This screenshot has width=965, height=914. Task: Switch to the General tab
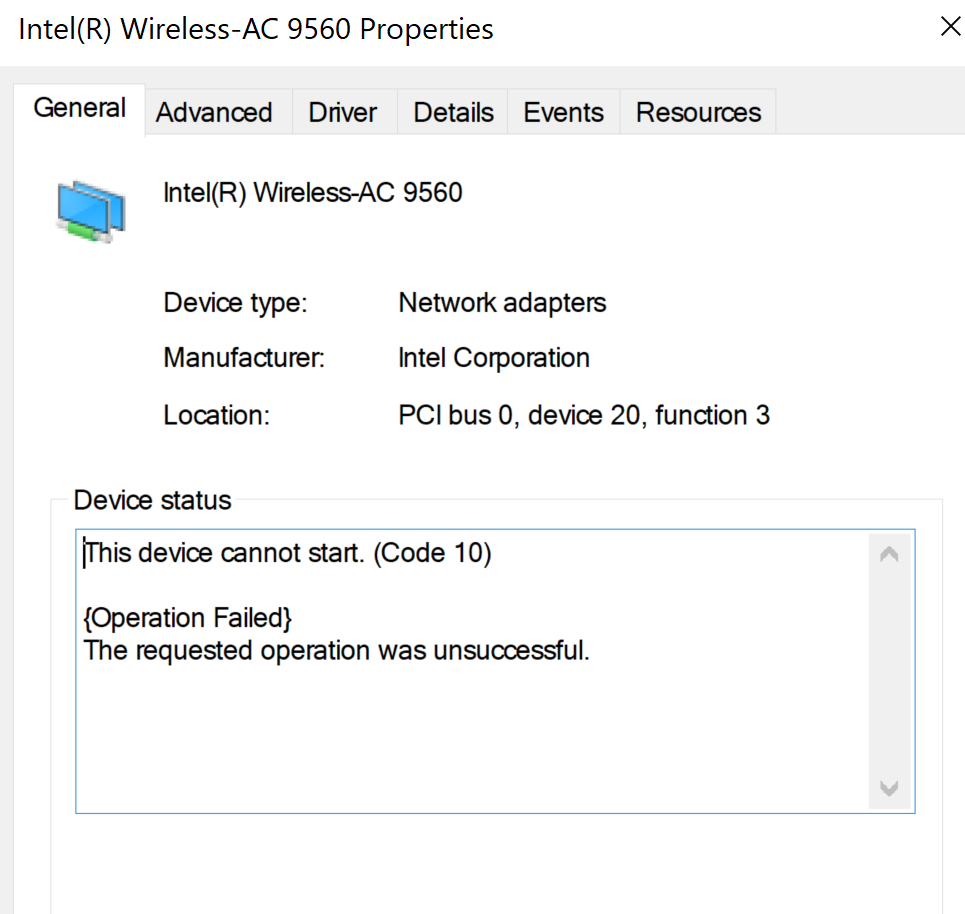[79, 108]
